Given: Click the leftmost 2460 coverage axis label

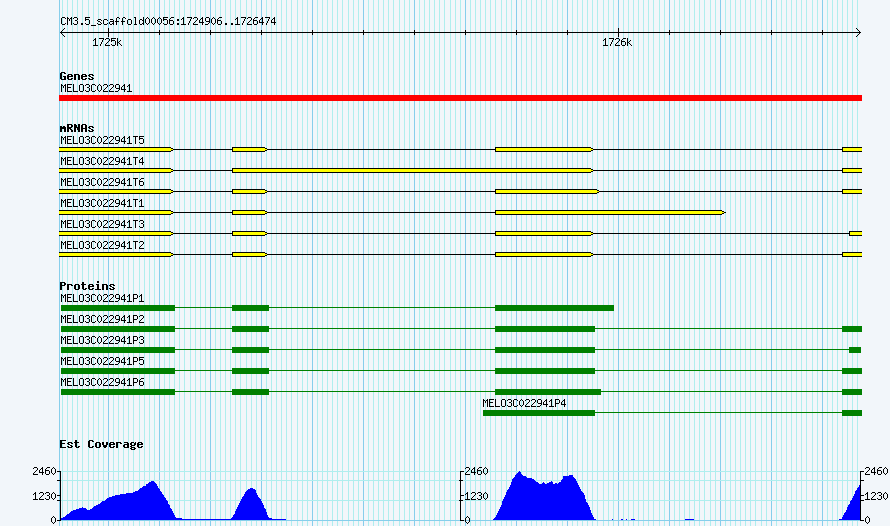Looking at the screenshot, I should (x=44, y=472).
